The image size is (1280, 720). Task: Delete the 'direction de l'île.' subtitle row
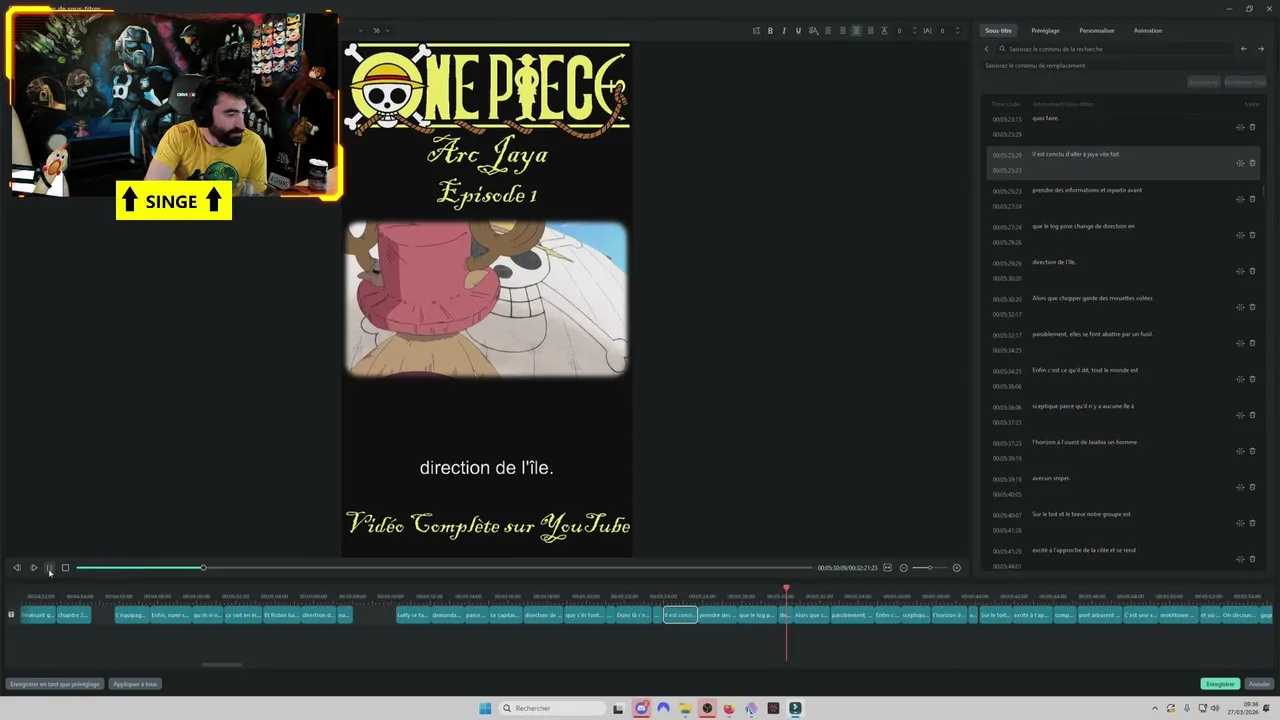1252,271
